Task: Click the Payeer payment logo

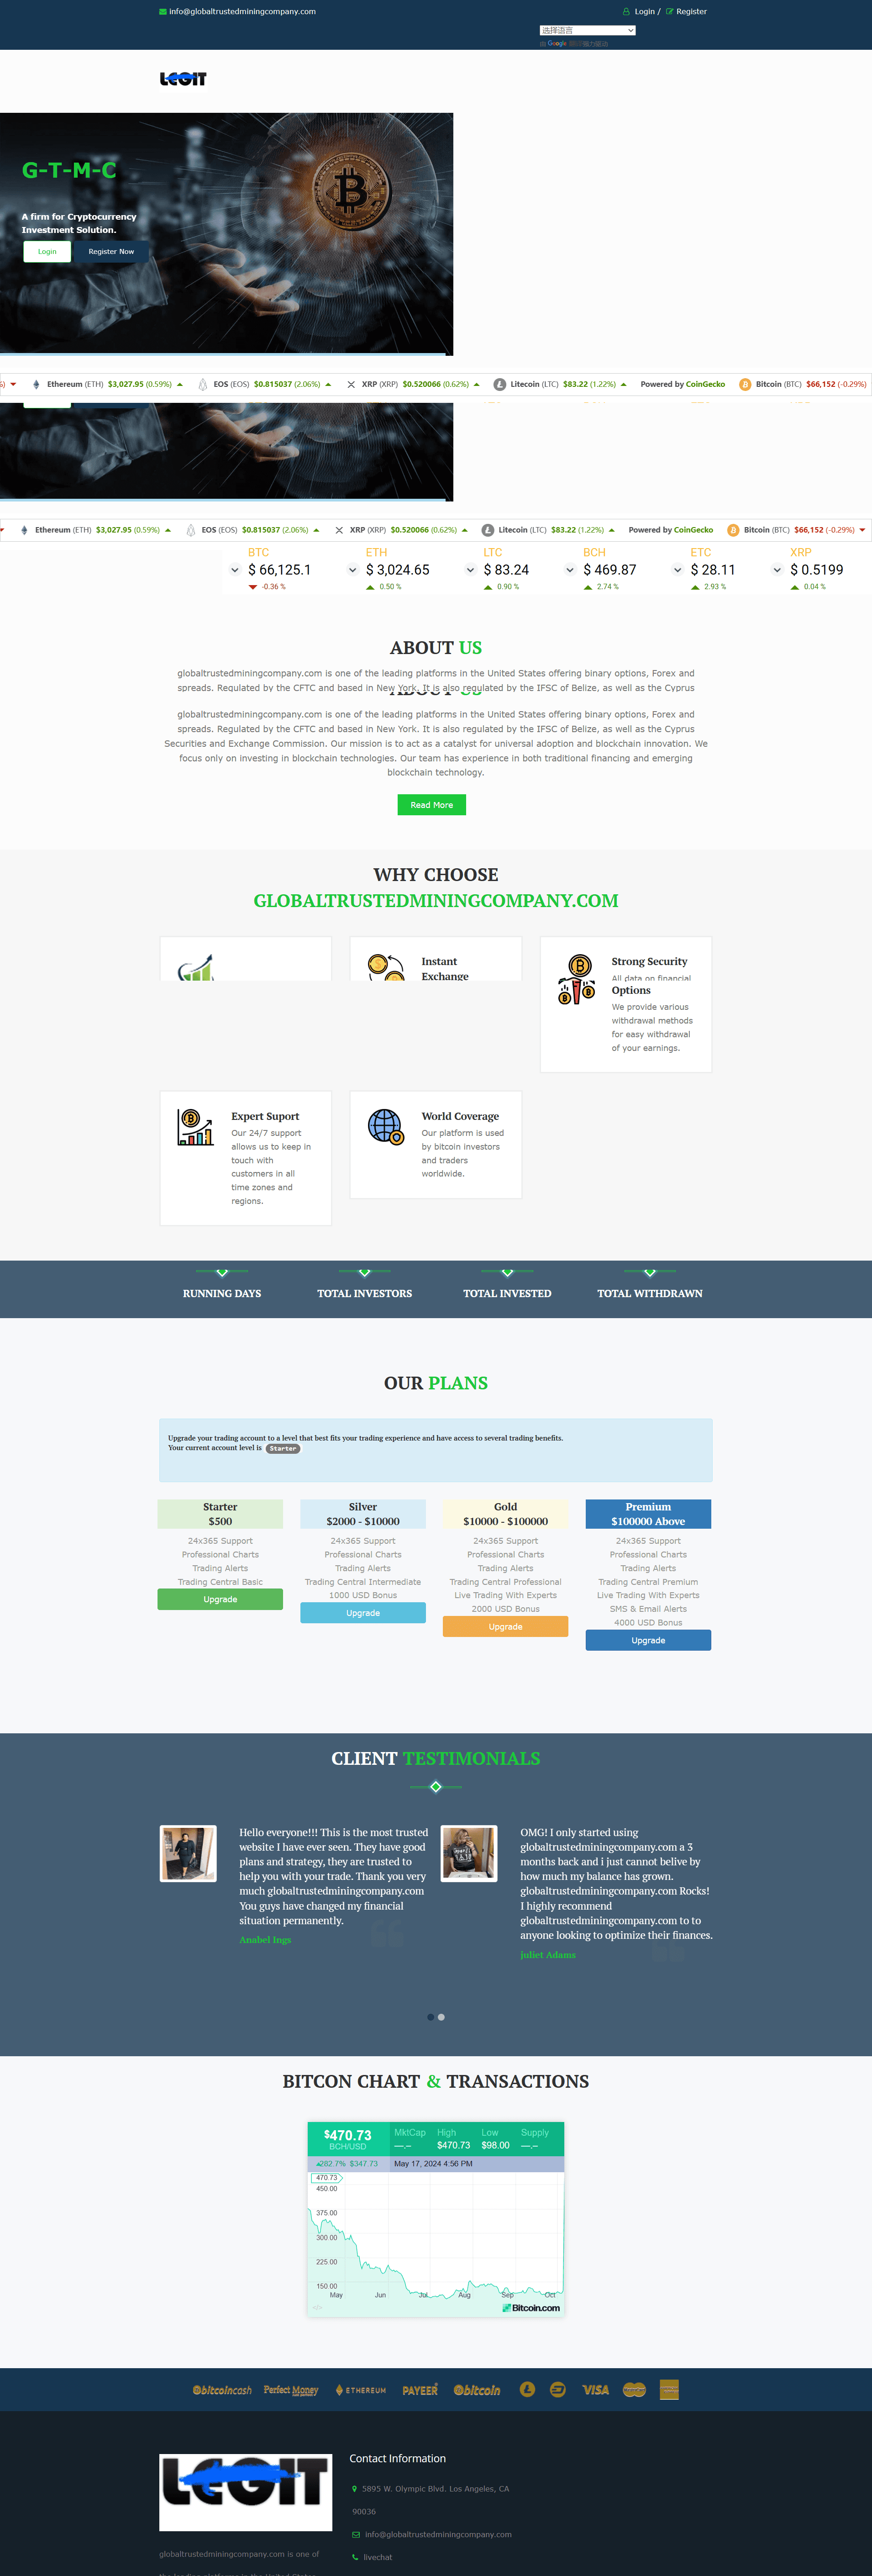Action: pos(420,2390)
